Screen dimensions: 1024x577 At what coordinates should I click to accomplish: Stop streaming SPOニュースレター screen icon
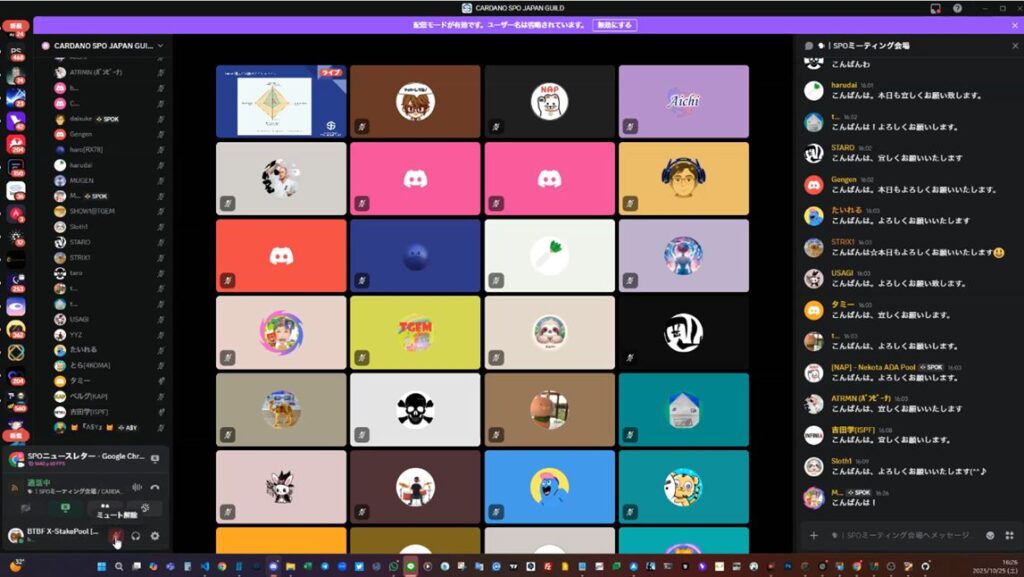click(155, 459)
